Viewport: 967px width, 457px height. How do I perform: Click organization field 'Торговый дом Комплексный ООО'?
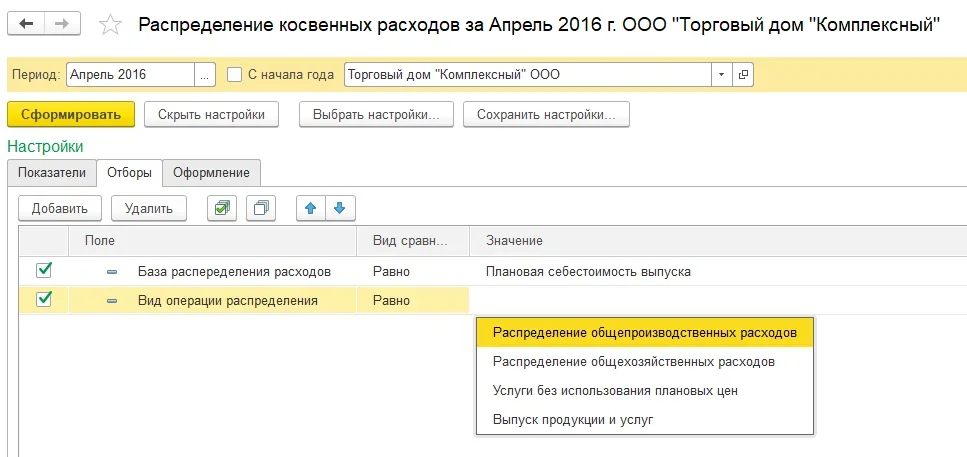coord(528,75)
